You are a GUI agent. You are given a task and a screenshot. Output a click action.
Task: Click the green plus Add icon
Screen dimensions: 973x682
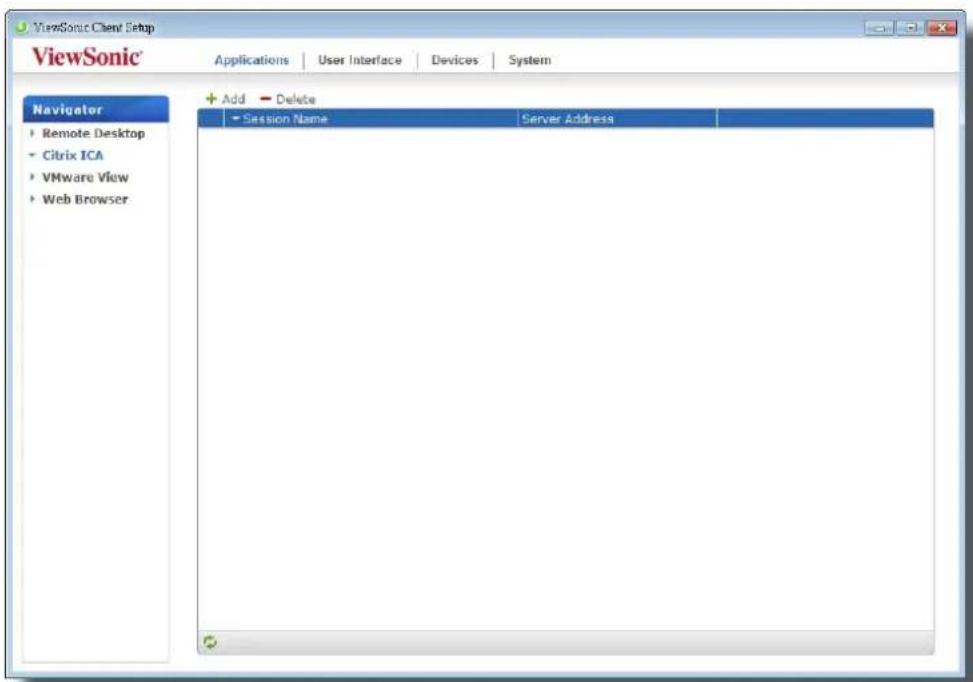pos(211,99)
